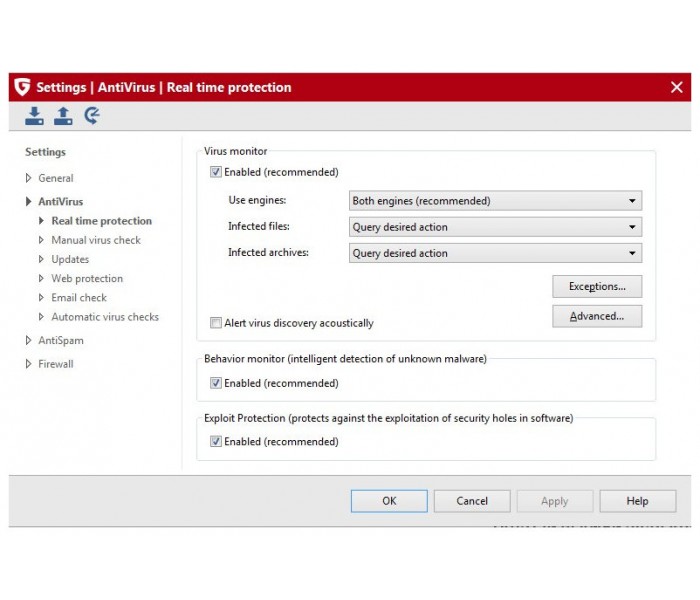Open Email check settings page
The height and width of the screenshot is (600, 700).
pyautogui.click(x=79, y=298)
